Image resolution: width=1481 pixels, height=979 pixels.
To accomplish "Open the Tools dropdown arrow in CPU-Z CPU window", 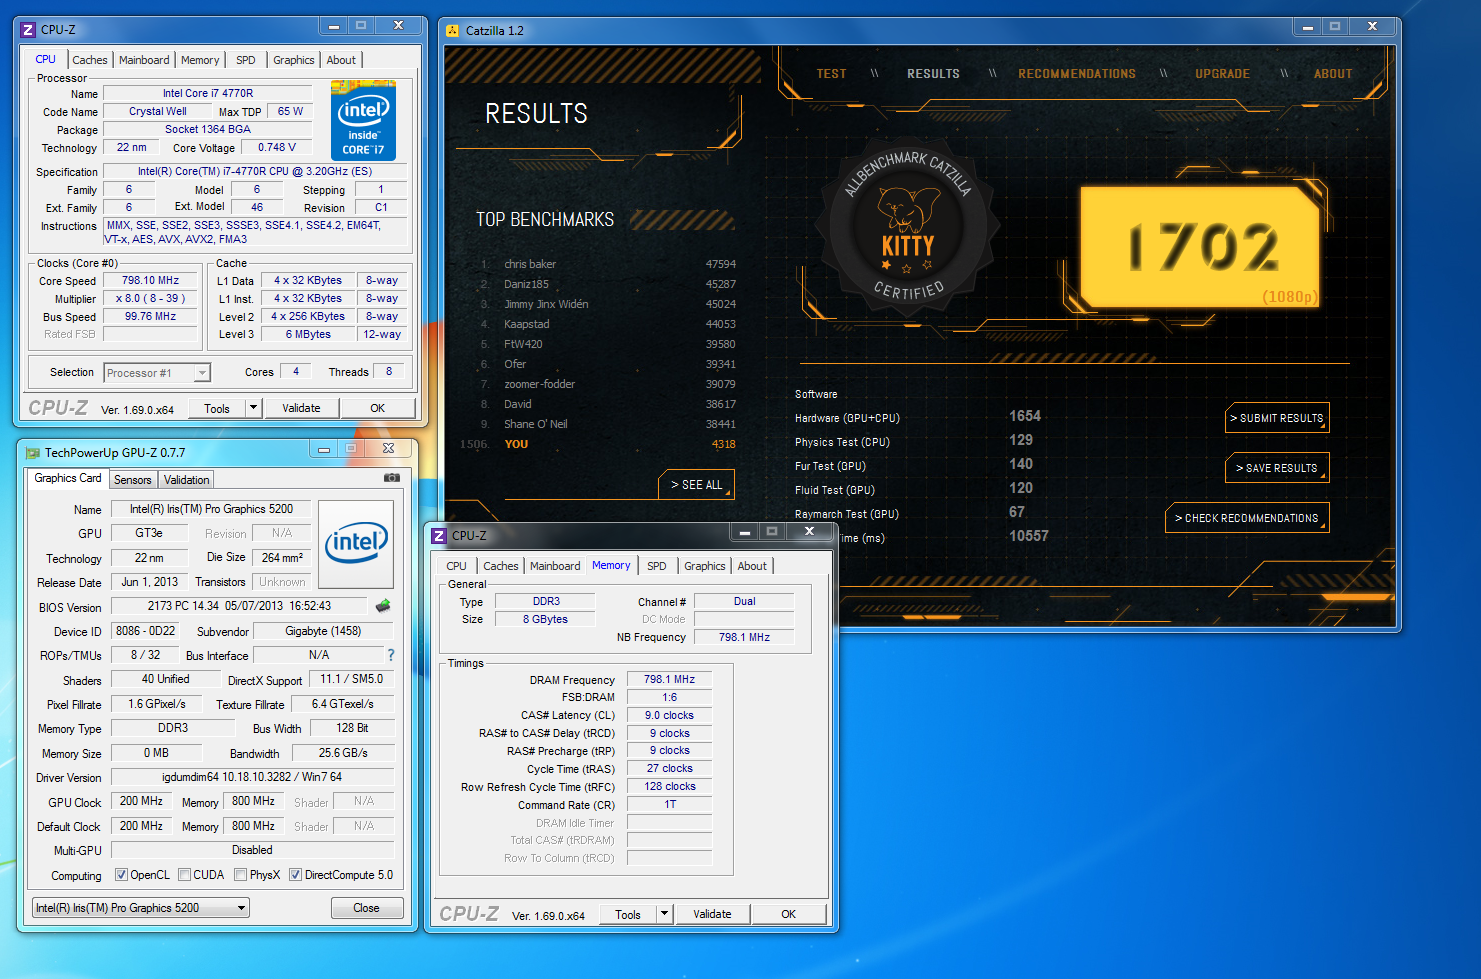I will (x=253, y=408).
